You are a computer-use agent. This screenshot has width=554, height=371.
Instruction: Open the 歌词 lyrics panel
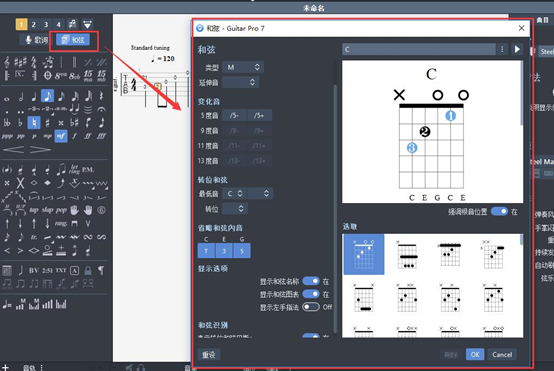pos(36,40)
